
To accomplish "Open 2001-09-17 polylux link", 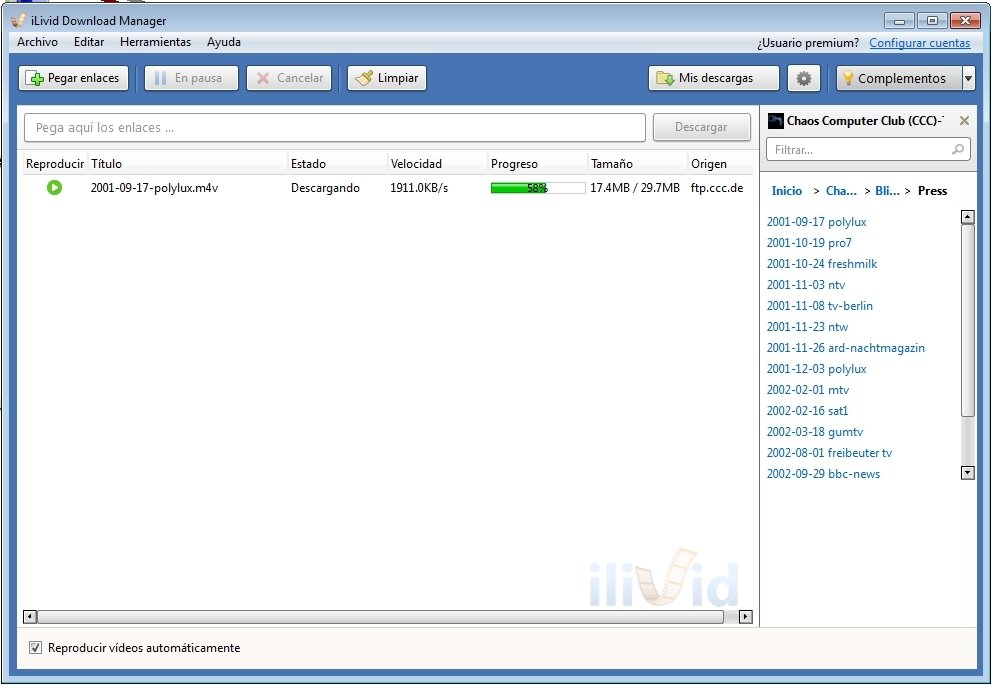I will [x=816, y=222].
